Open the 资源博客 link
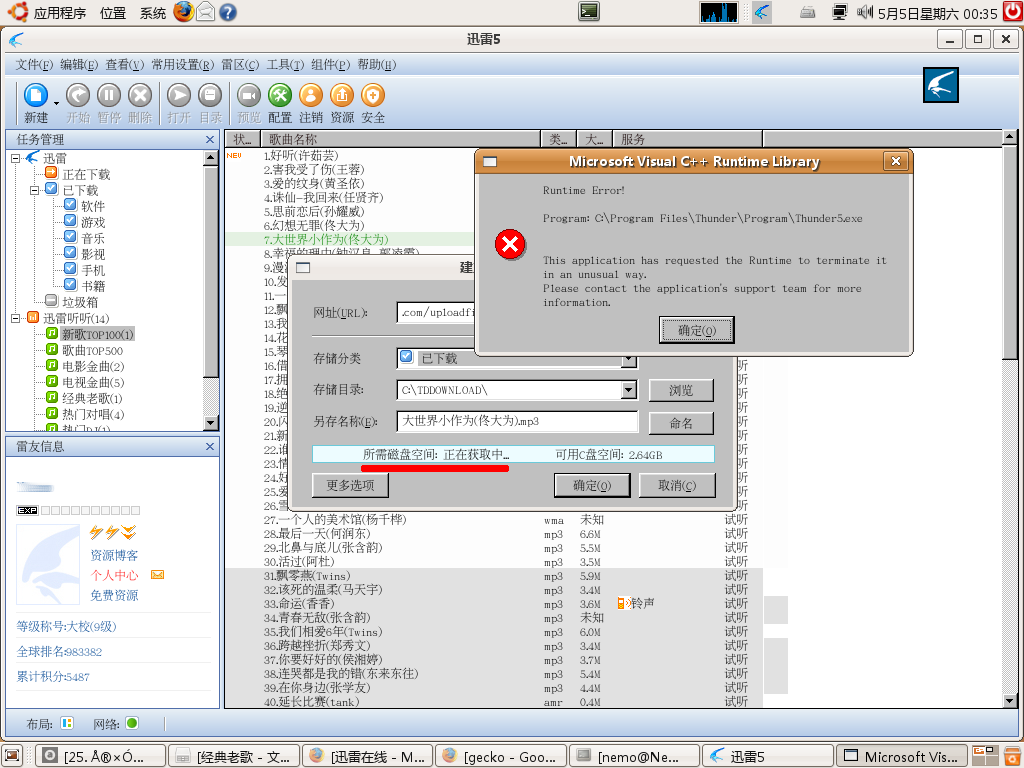Image resolution: width=1024 pixels, height=768 pixels. coord(114,555)
